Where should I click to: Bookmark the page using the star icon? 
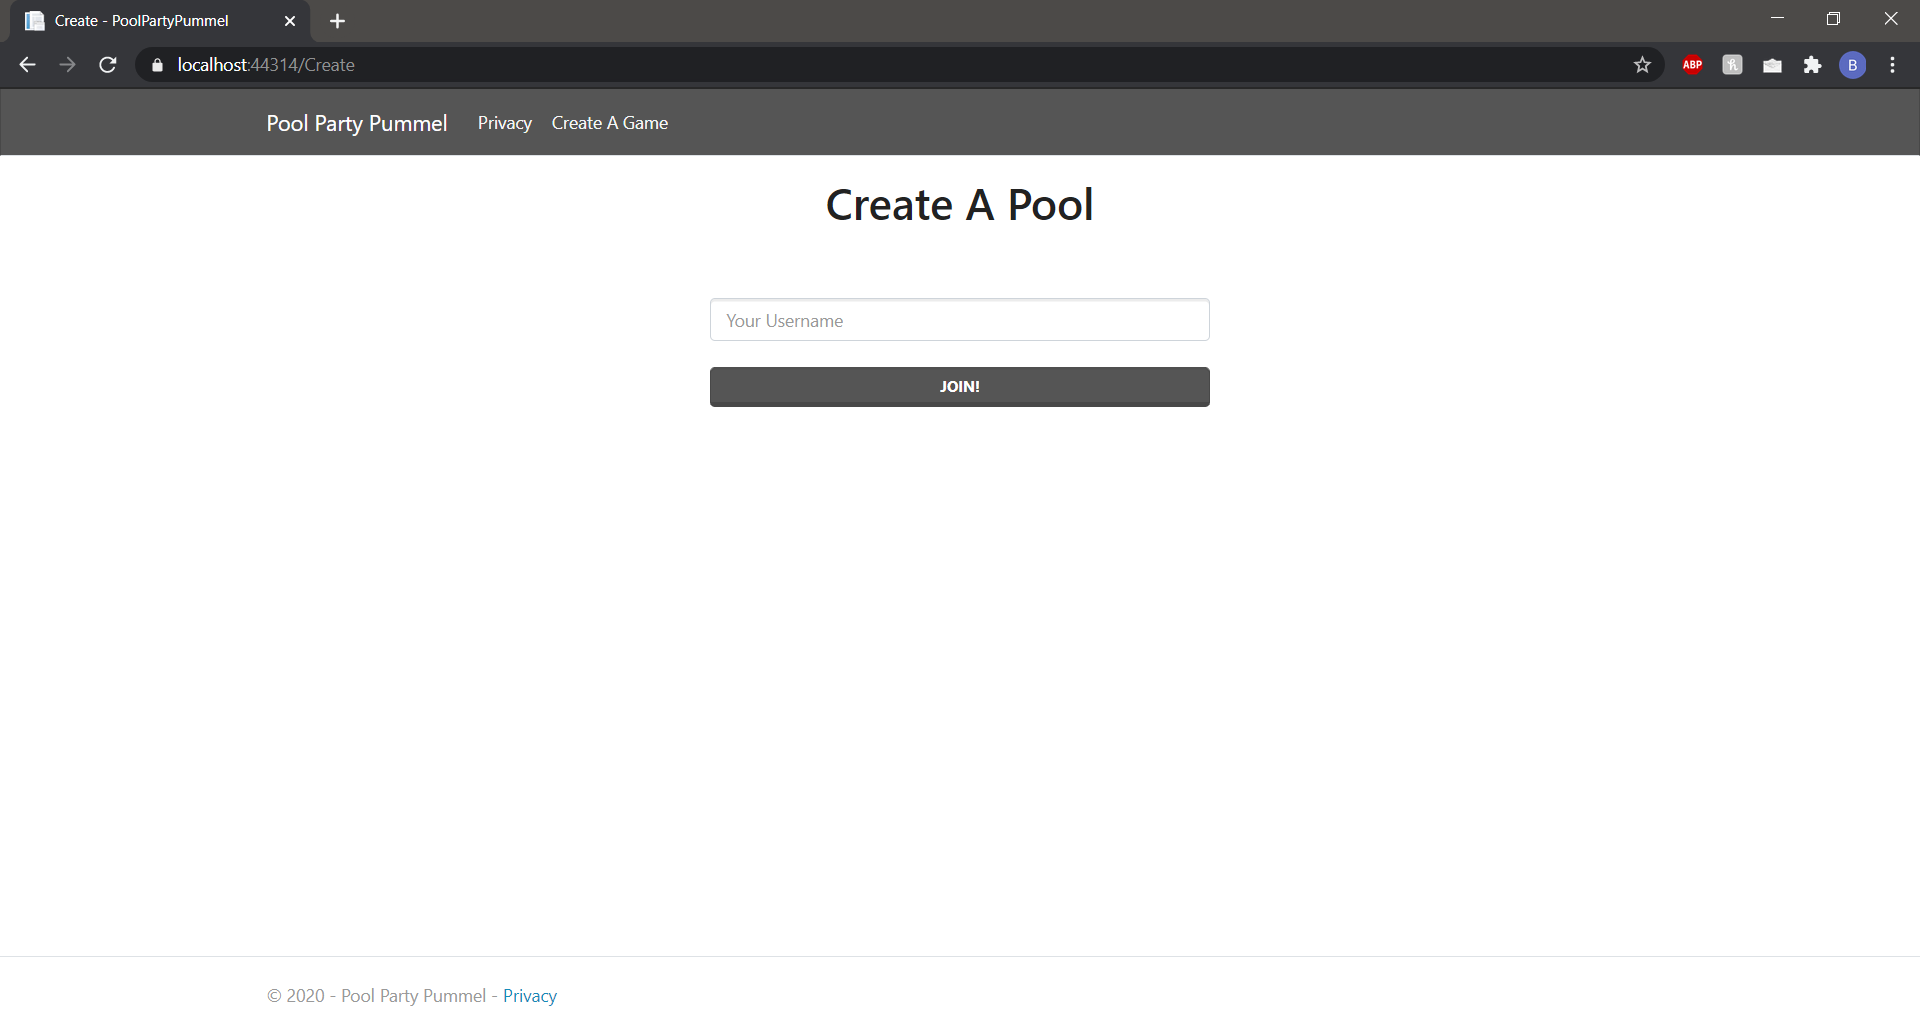click(x=1643, y=64)
